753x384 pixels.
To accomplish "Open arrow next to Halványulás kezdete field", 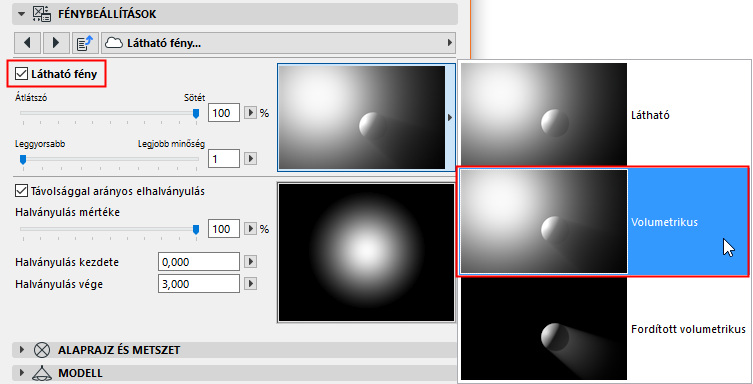I will pos(250,262).
